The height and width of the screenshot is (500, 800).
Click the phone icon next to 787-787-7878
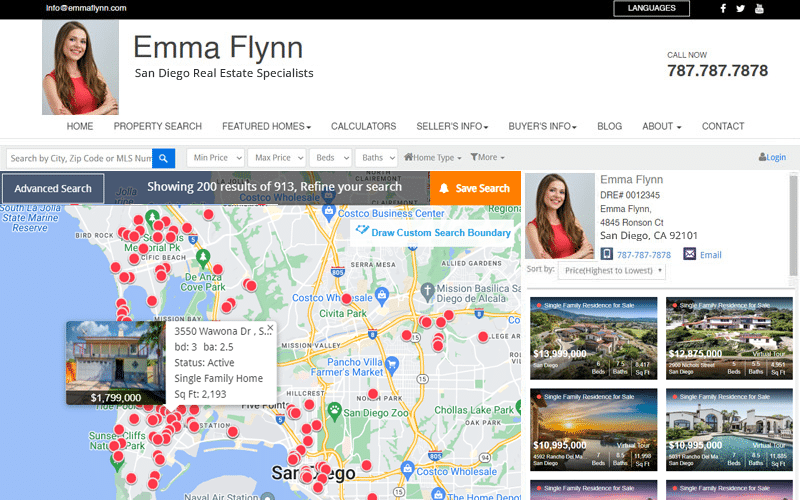[x=606, y=255]
